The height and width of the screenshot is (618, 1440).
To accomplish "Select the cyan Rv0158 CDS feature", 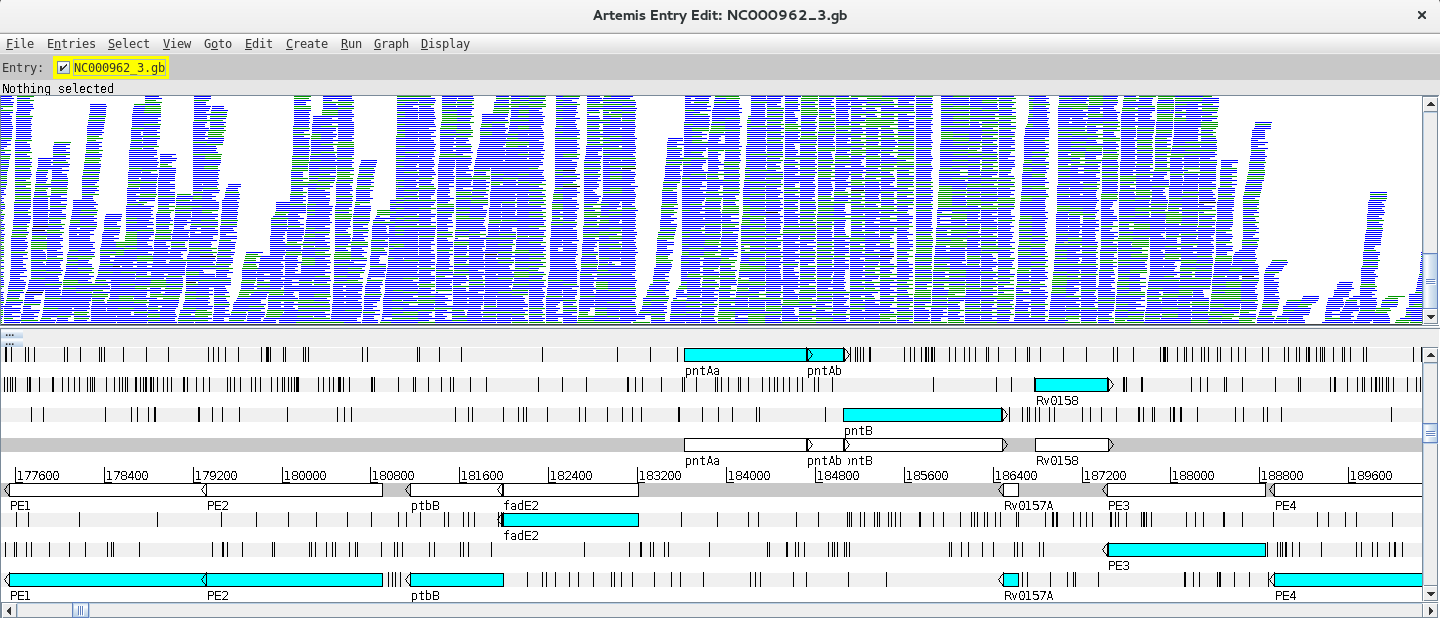I will click(1071, 385).
